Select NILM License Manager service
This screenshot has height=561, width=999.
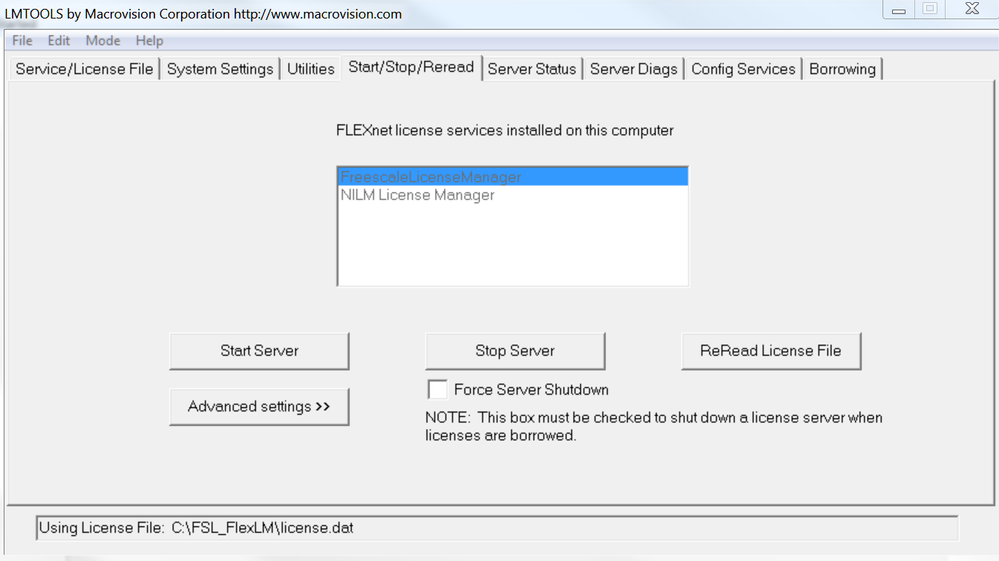tap(418, 195)
